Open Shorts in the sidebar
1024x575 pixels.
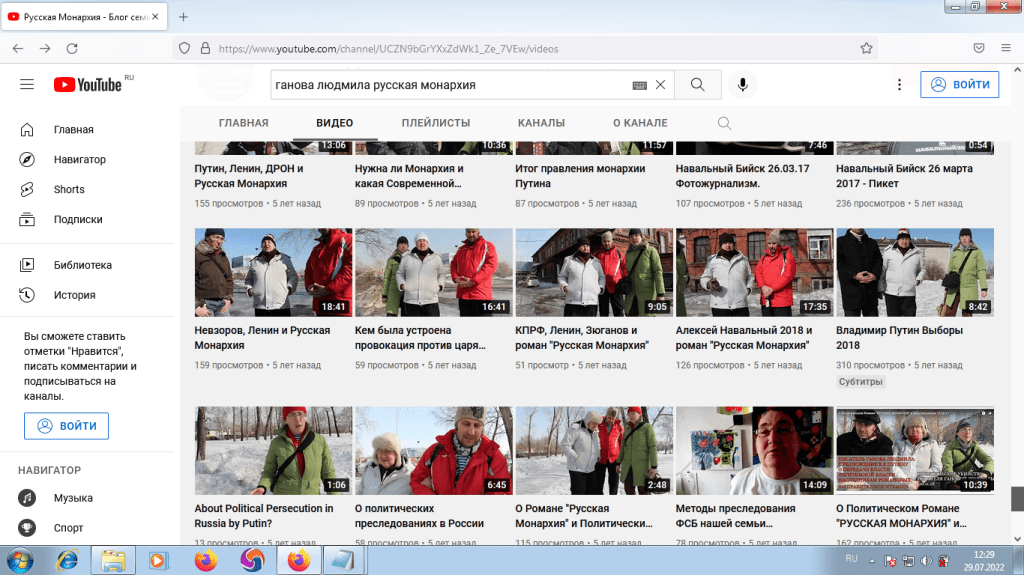[69, 189]
